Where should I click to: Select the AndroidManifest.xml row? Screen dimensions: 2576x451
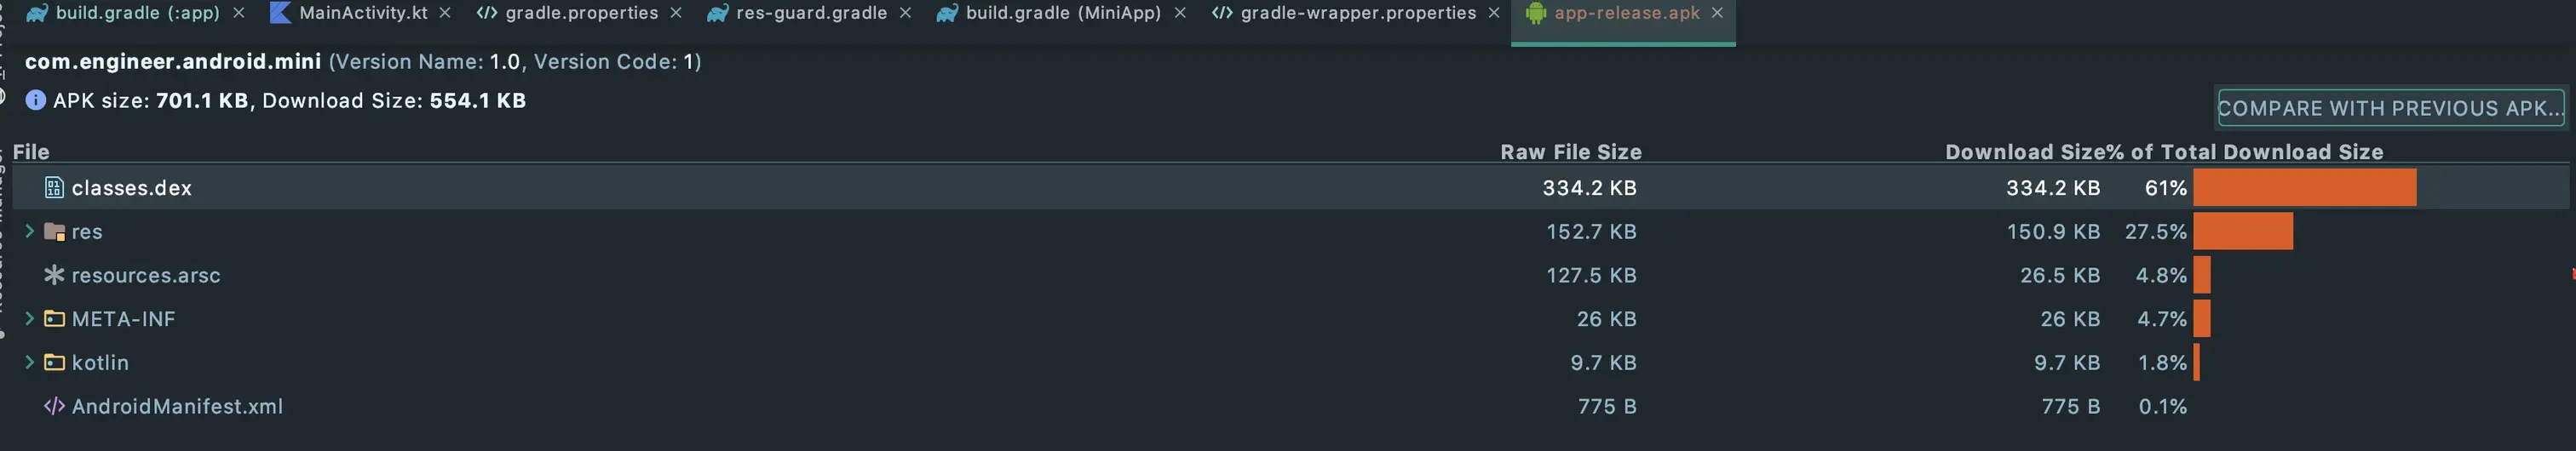[x=1290, y=406]
